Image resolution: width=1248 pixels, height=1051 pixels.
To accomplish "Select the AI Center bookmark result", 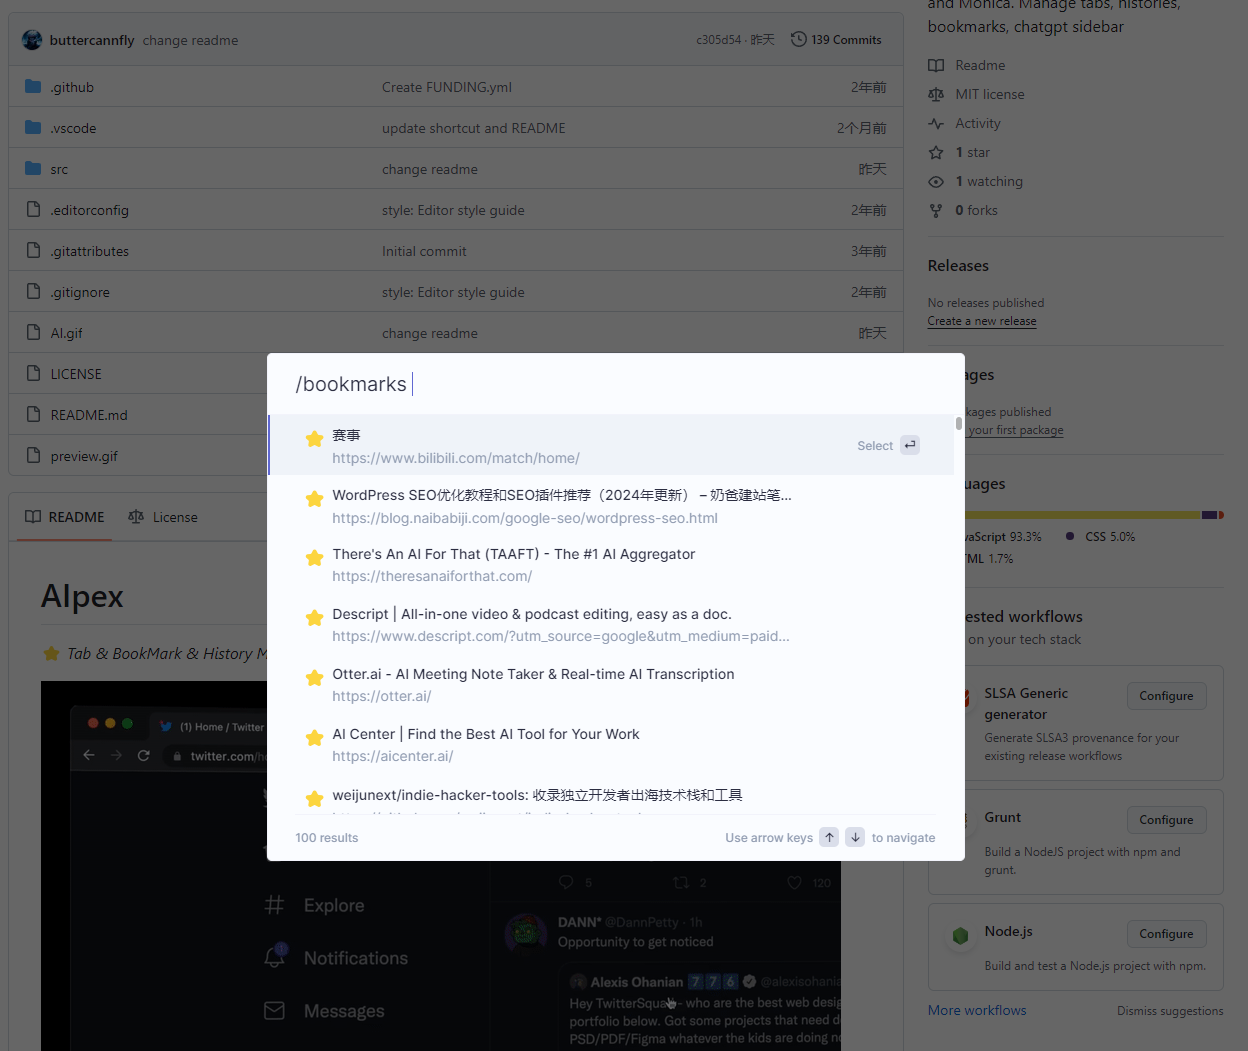I will pyautogui.click(x=611, y=745).
